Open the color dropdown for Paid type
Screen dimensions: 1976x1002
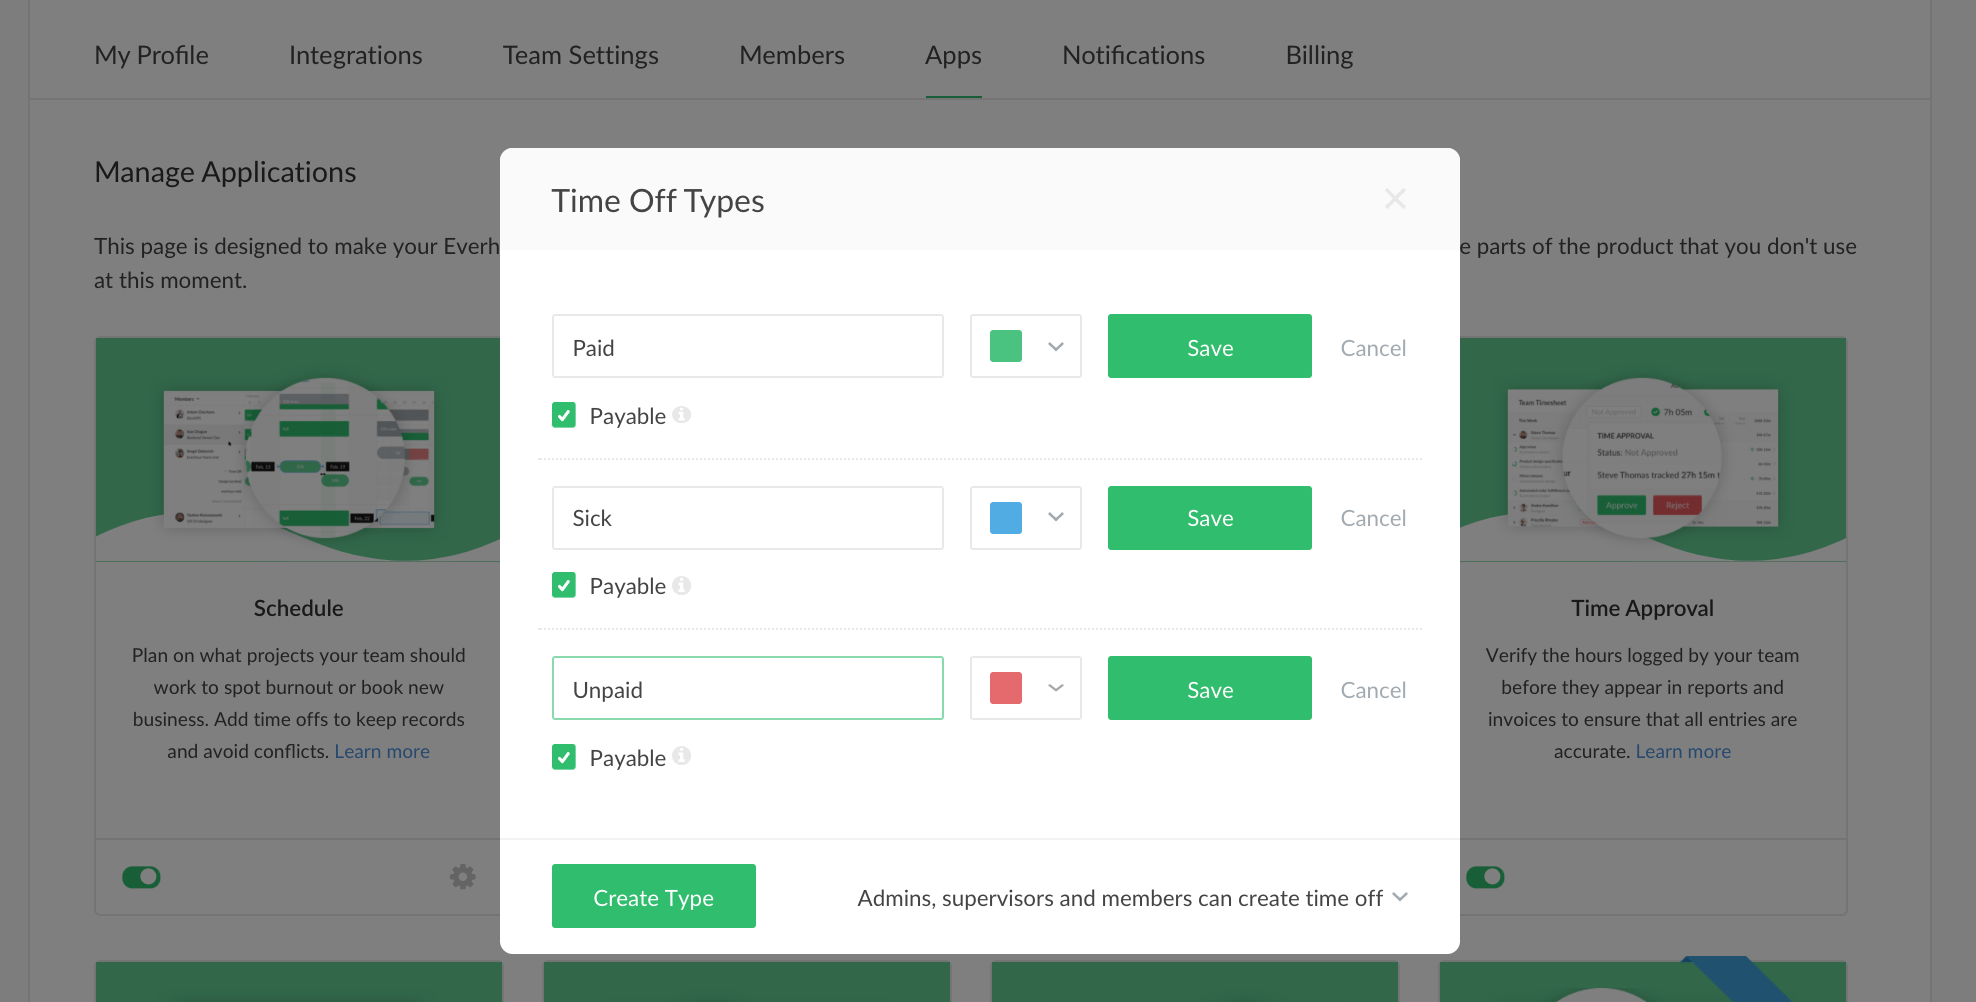(1026, 346)
